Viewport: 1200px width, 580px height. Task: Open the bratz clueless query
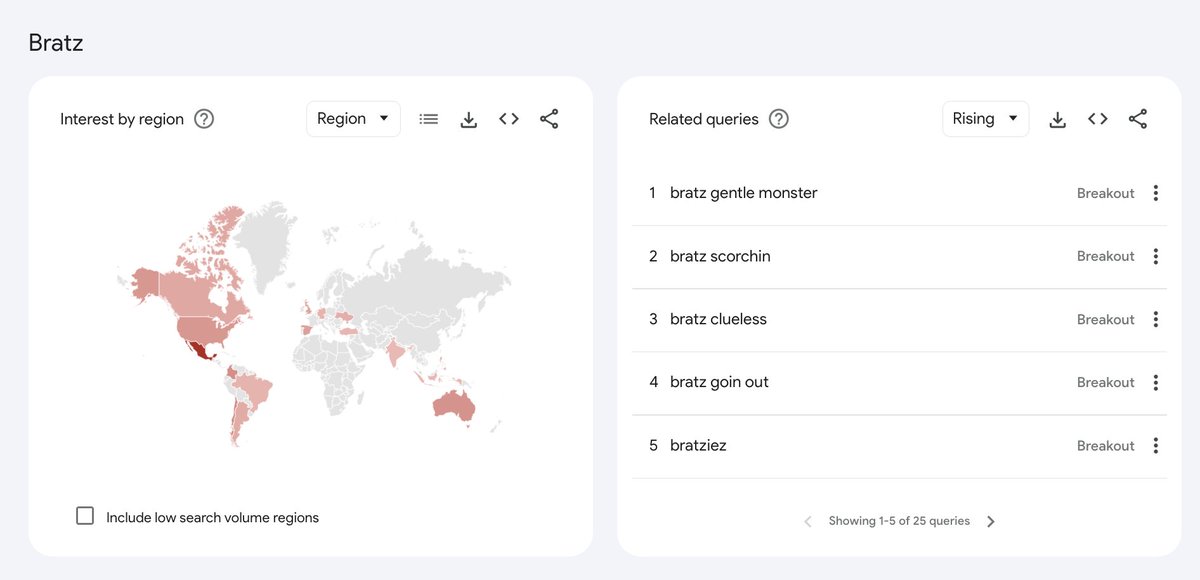pyautogui.click(x=718, y=319)
